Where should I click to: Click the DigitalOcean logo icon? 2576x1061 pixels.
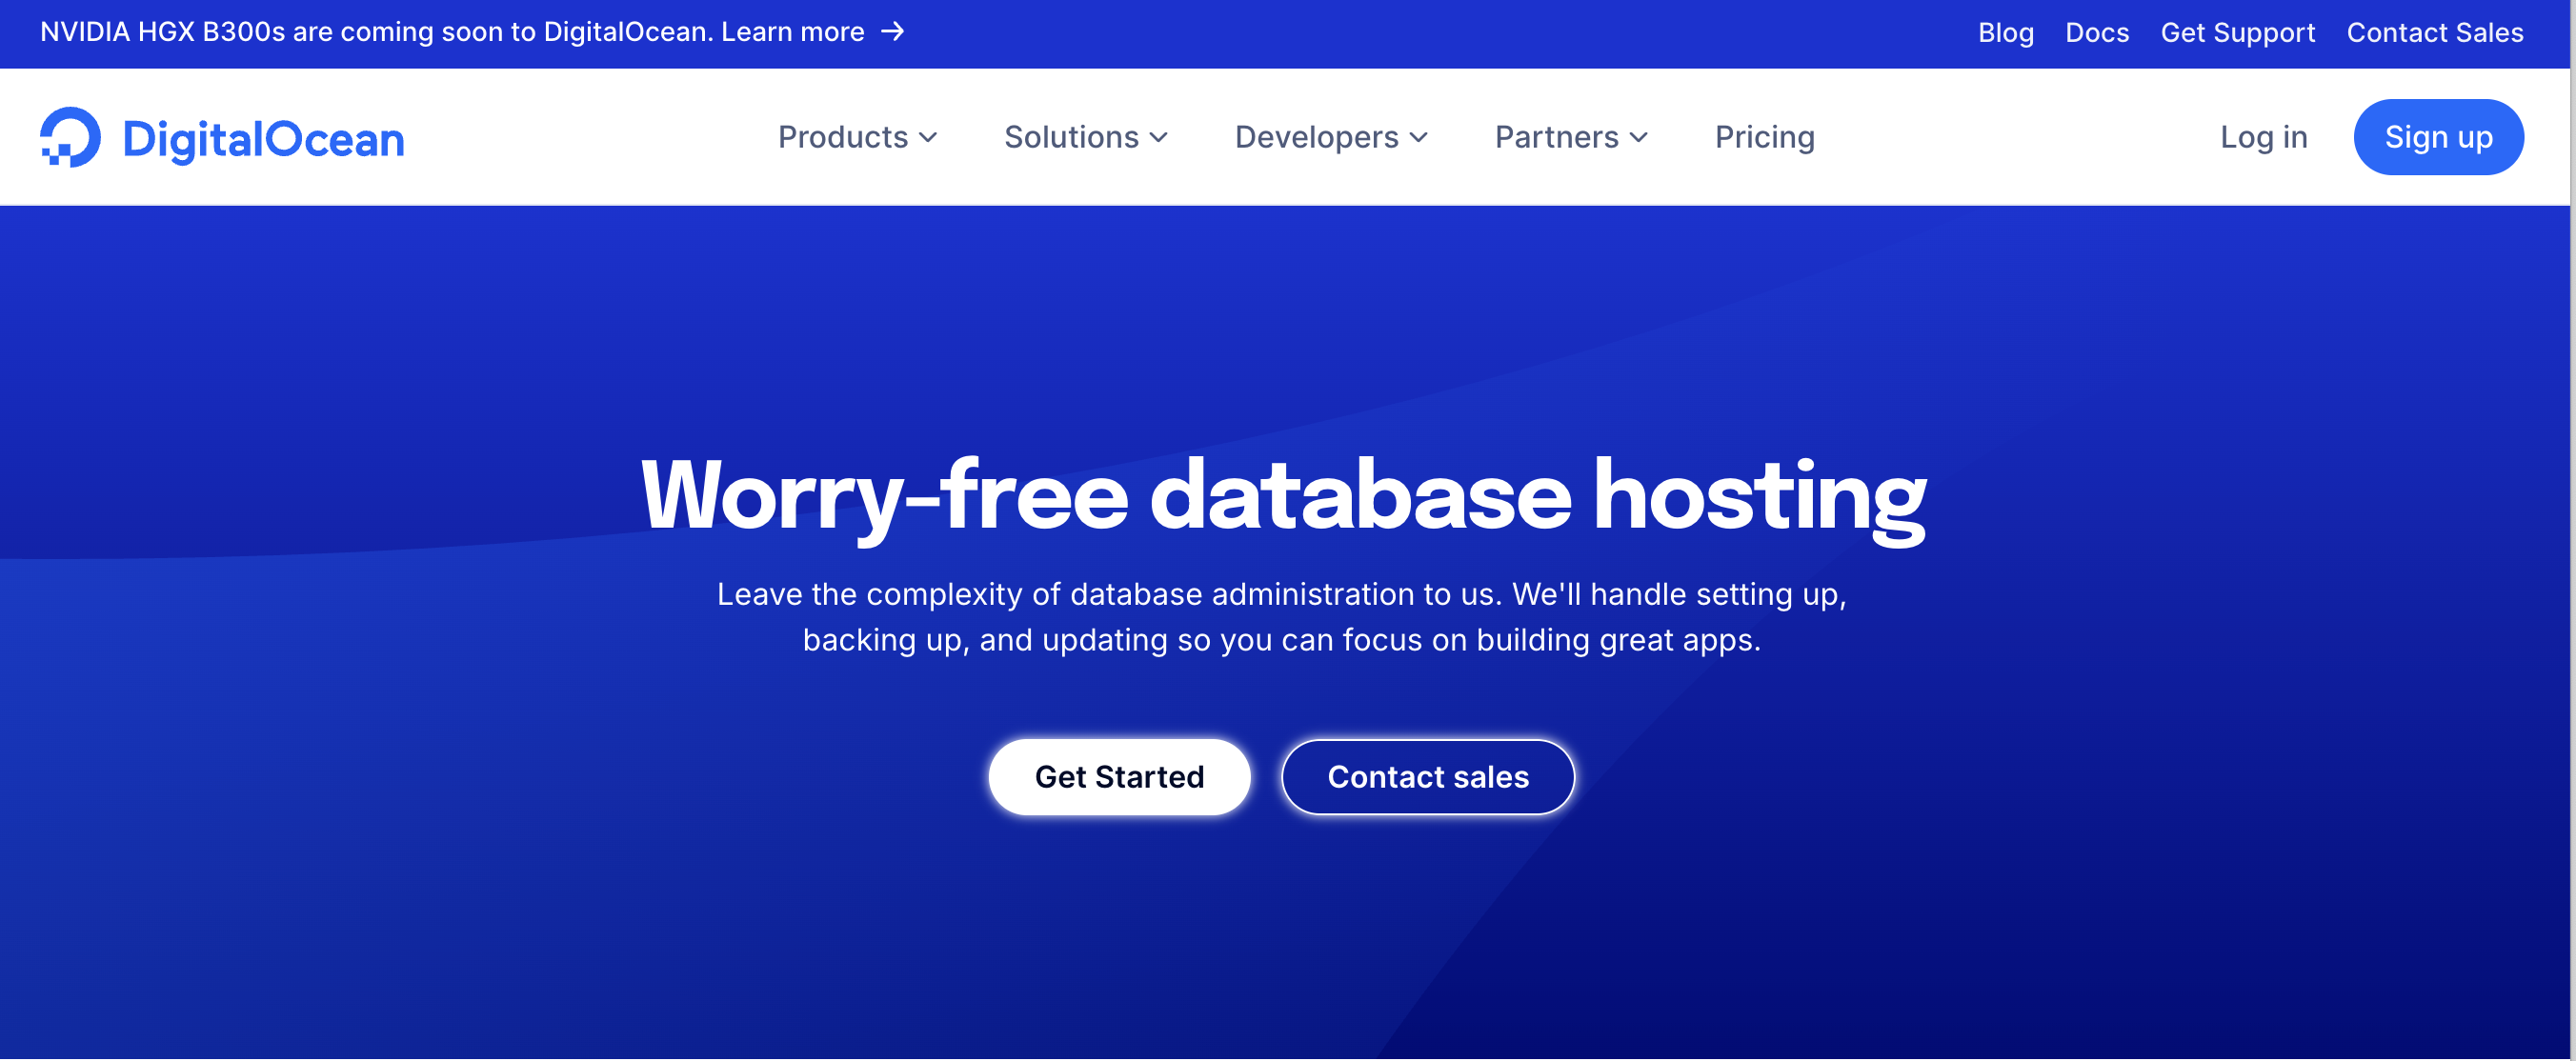(70, 137)
